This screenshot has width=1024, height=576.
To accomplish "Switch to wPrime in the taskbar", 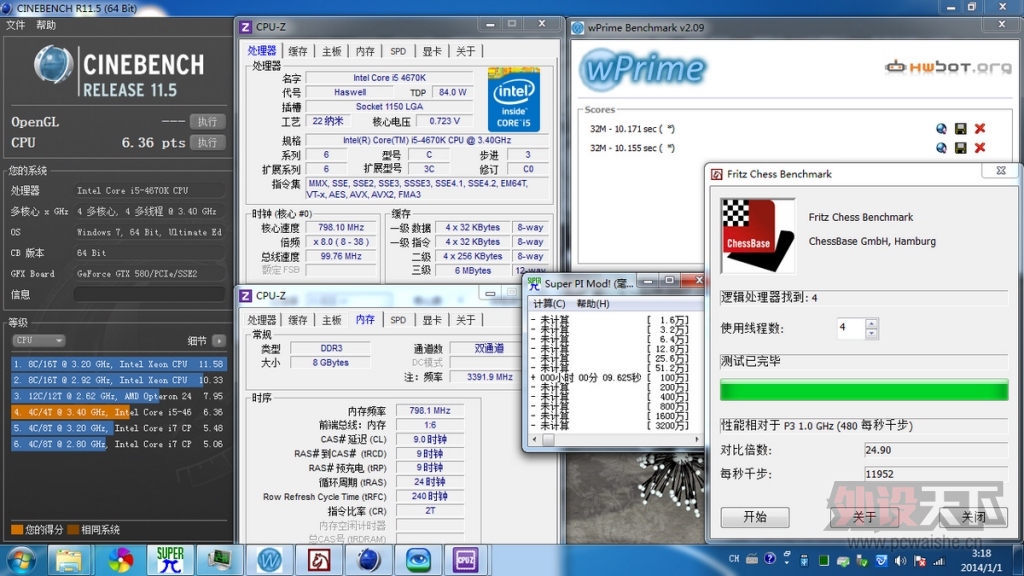I will click(269, 560).
